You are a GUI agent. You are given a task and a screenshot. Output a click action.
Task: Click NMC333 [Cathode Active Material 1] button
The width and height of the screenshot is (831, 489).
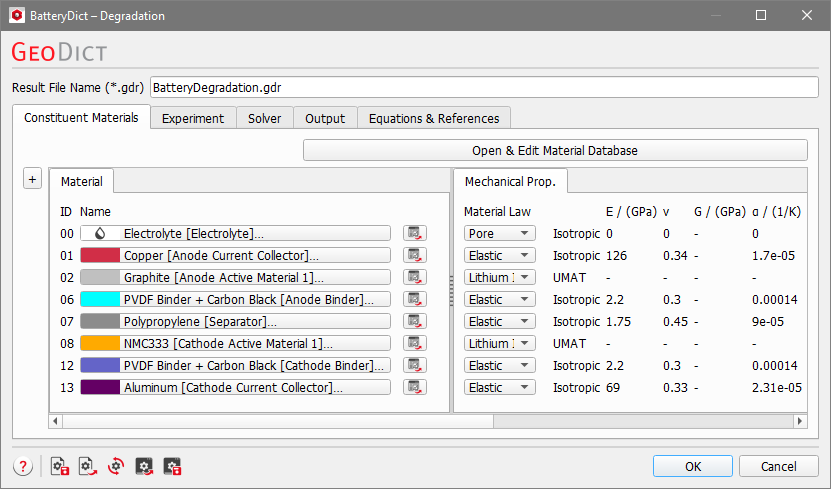pyautogui.click(x=235, y=343)
